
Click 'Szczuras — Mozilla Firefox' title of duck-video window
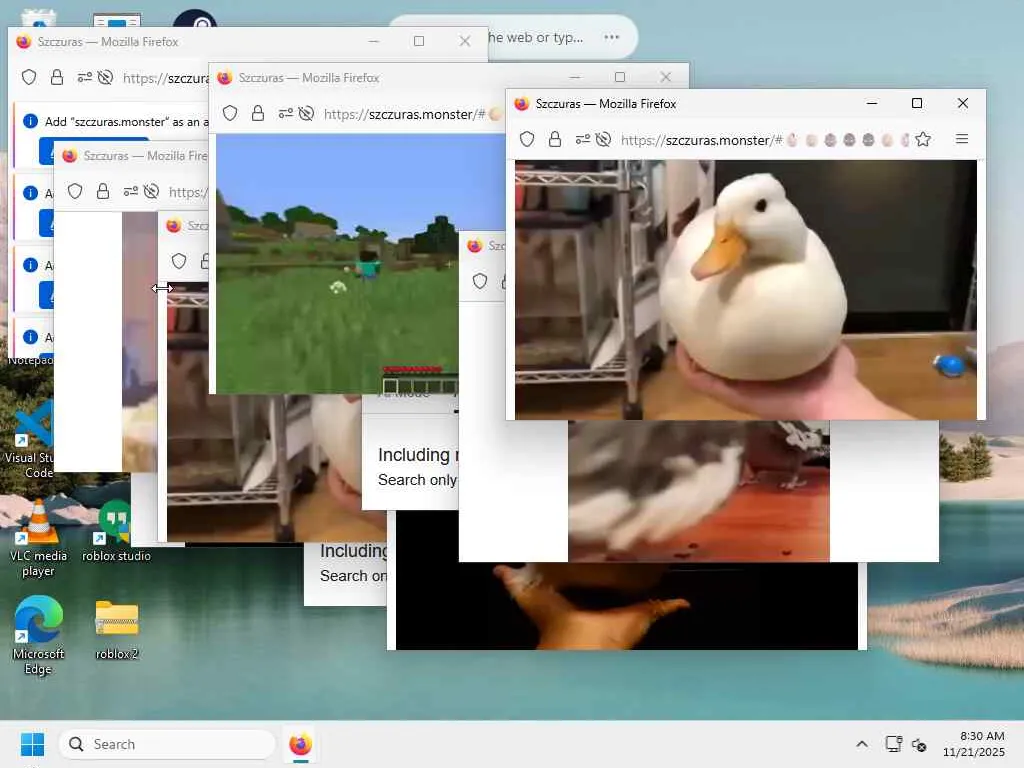click(605, 104)
